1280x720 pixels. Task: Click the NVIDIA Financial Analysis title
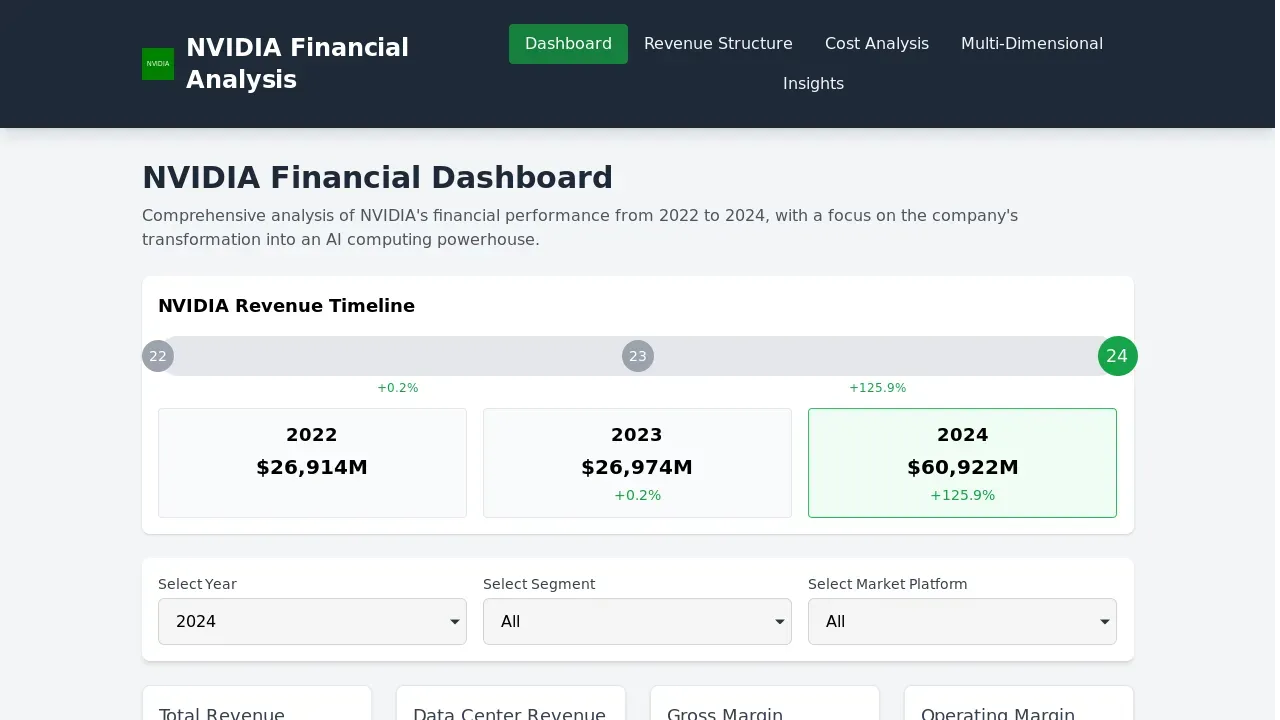(x=297, y=63)
